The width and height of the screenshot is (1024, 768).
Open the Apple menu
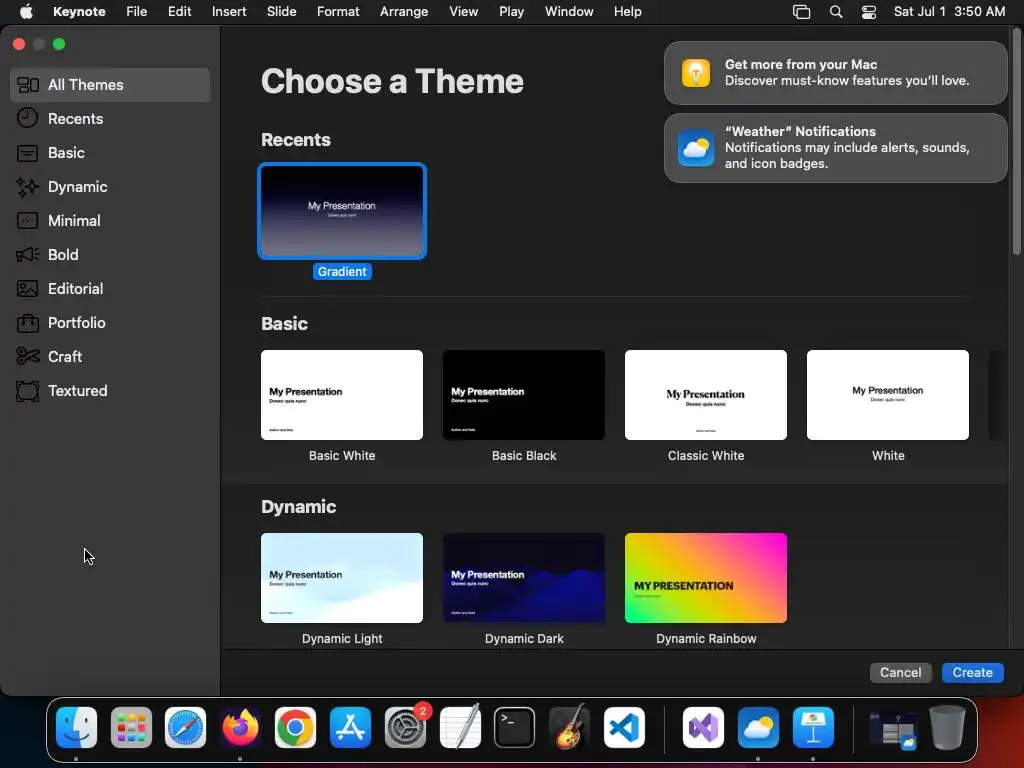pyautogui.click(x=26, y=11)
